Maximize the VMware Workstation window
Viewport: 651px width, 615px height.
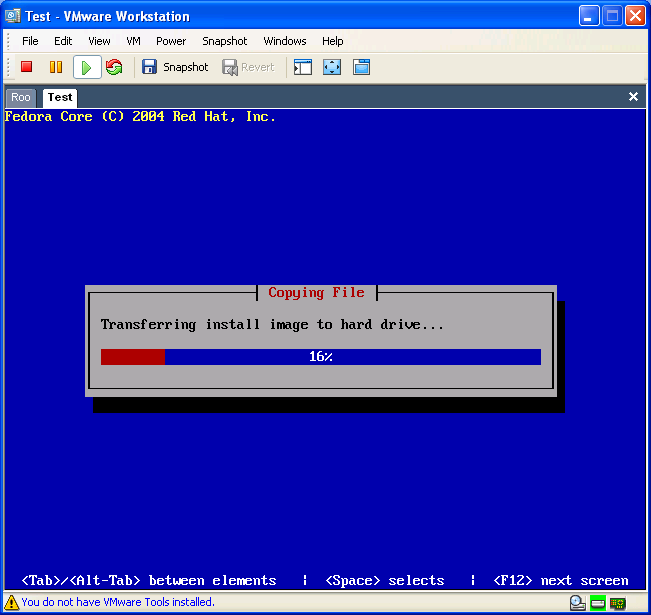point(612,16)
